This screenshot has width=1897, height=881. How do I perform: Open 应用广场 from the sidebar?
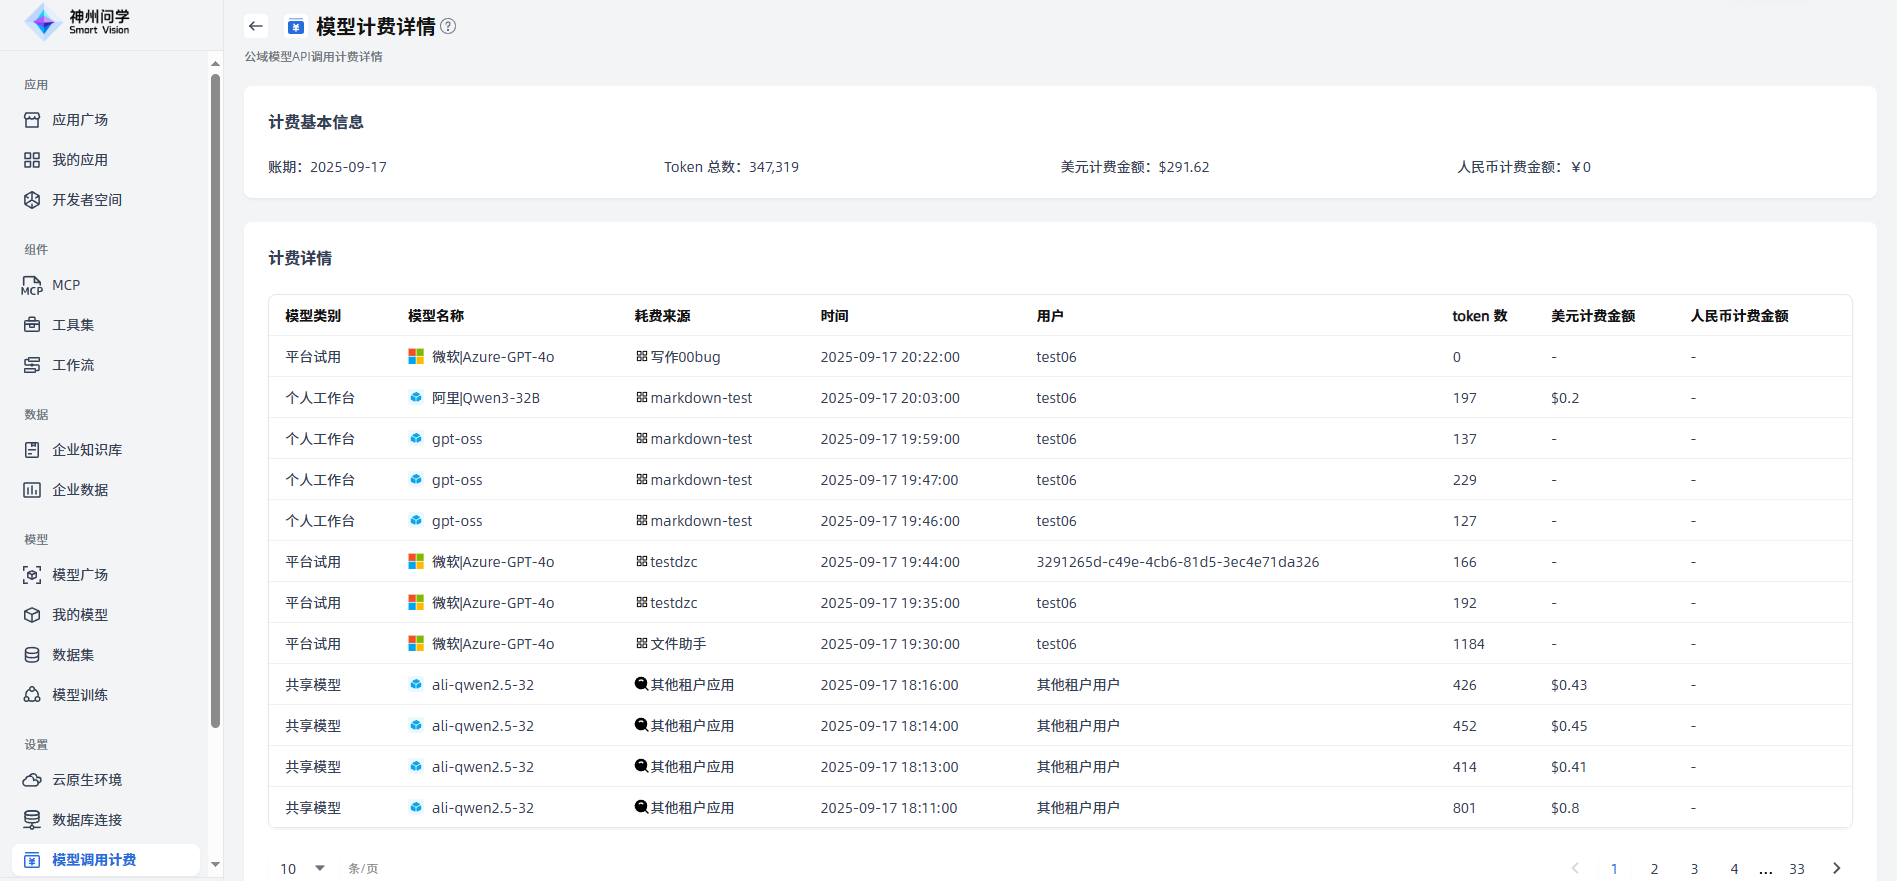[80, 120]
